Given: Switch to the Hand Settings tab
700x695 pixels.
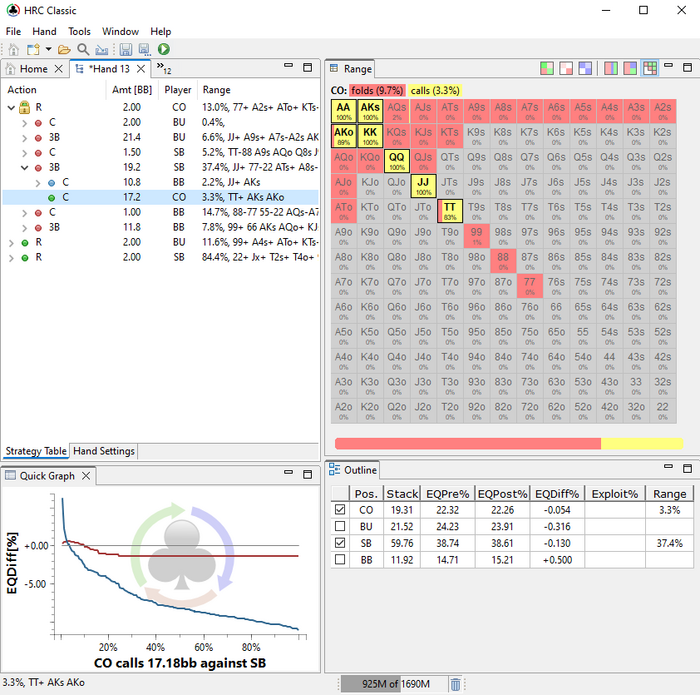Looking at the screenshot, I should point(104,451).
